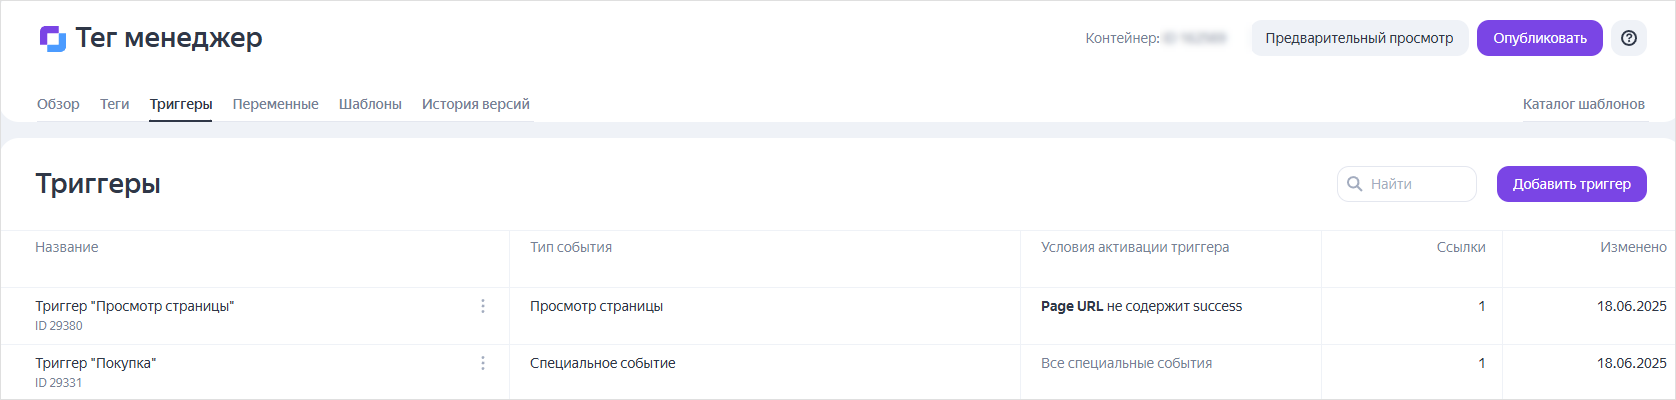Click the Предварительный просмотр button

point(1359,38)
